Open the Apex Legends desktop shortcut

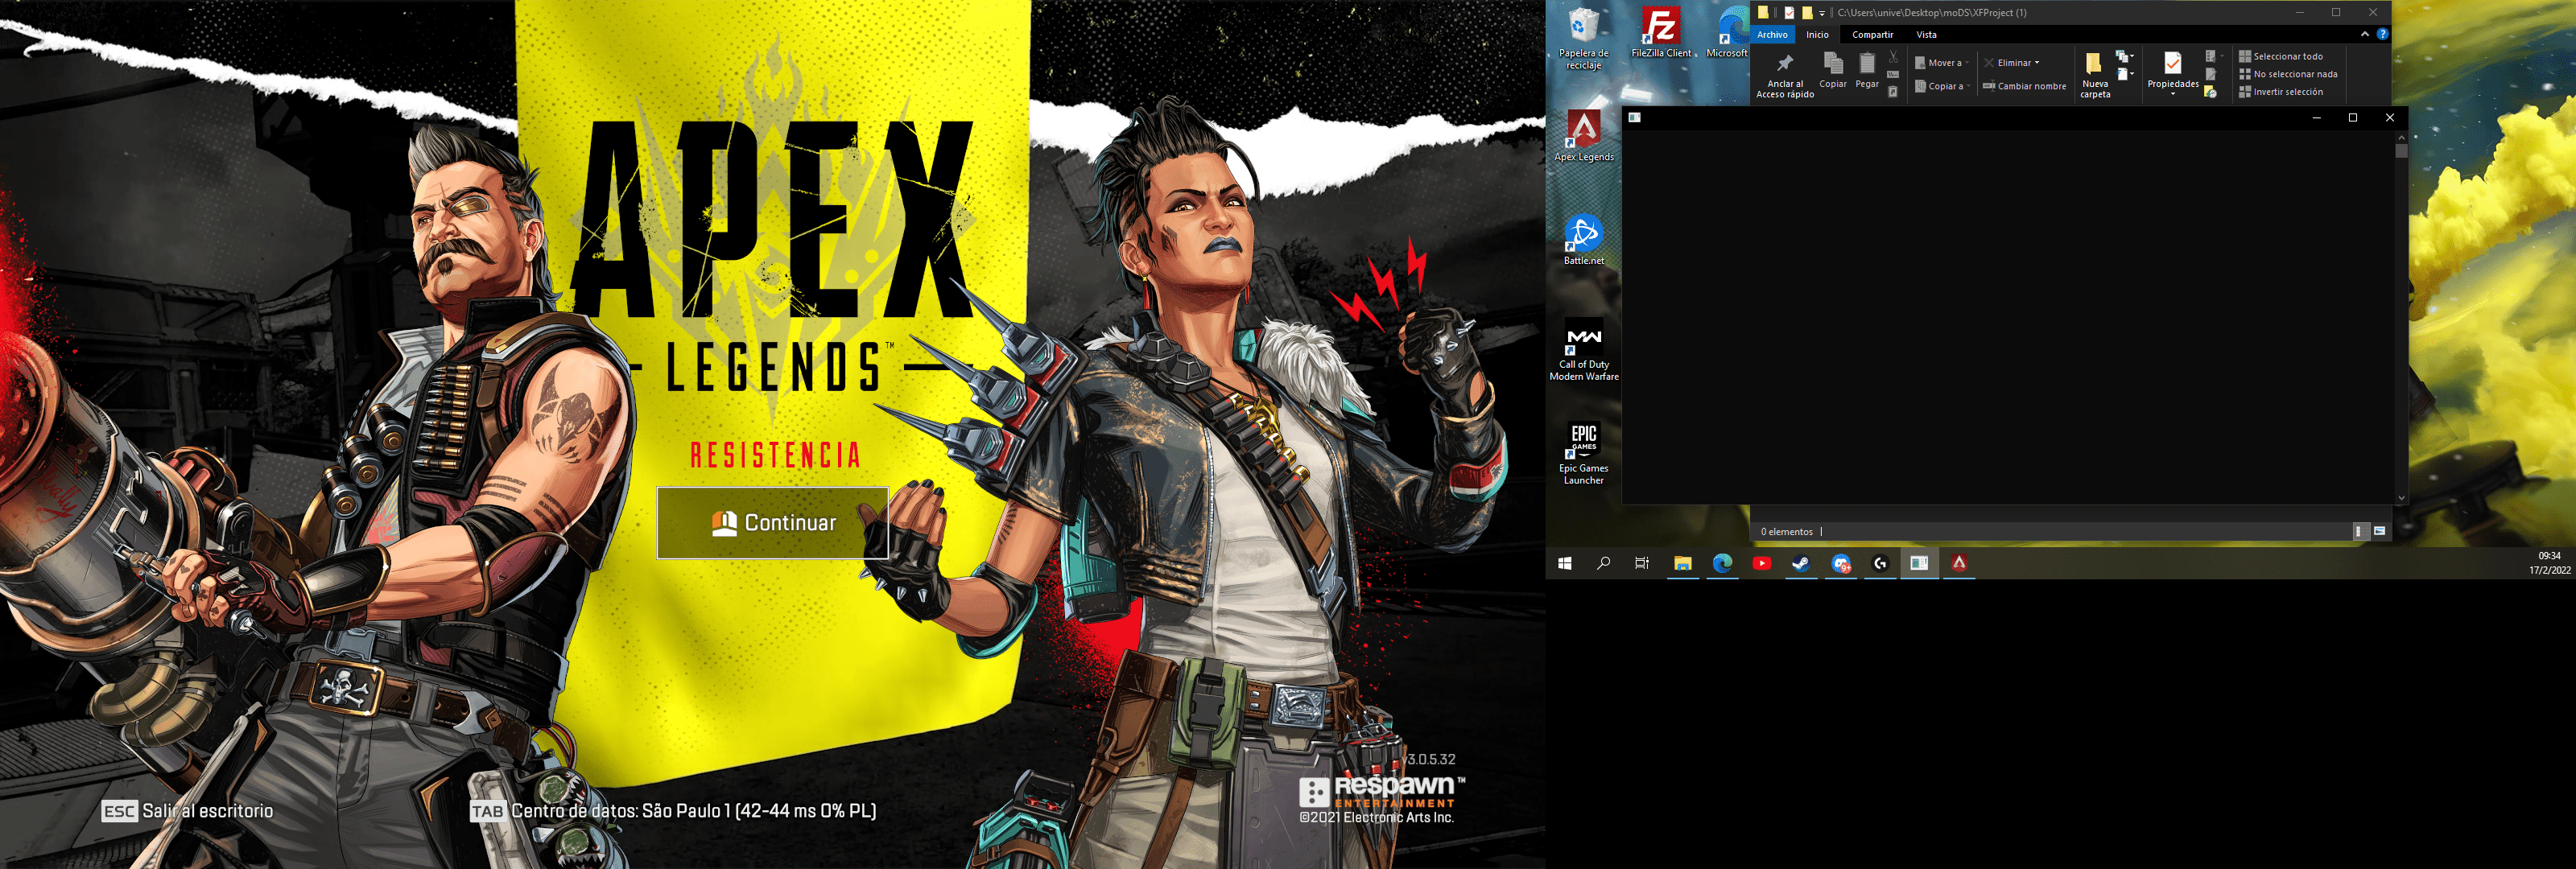pos(1583,135)
